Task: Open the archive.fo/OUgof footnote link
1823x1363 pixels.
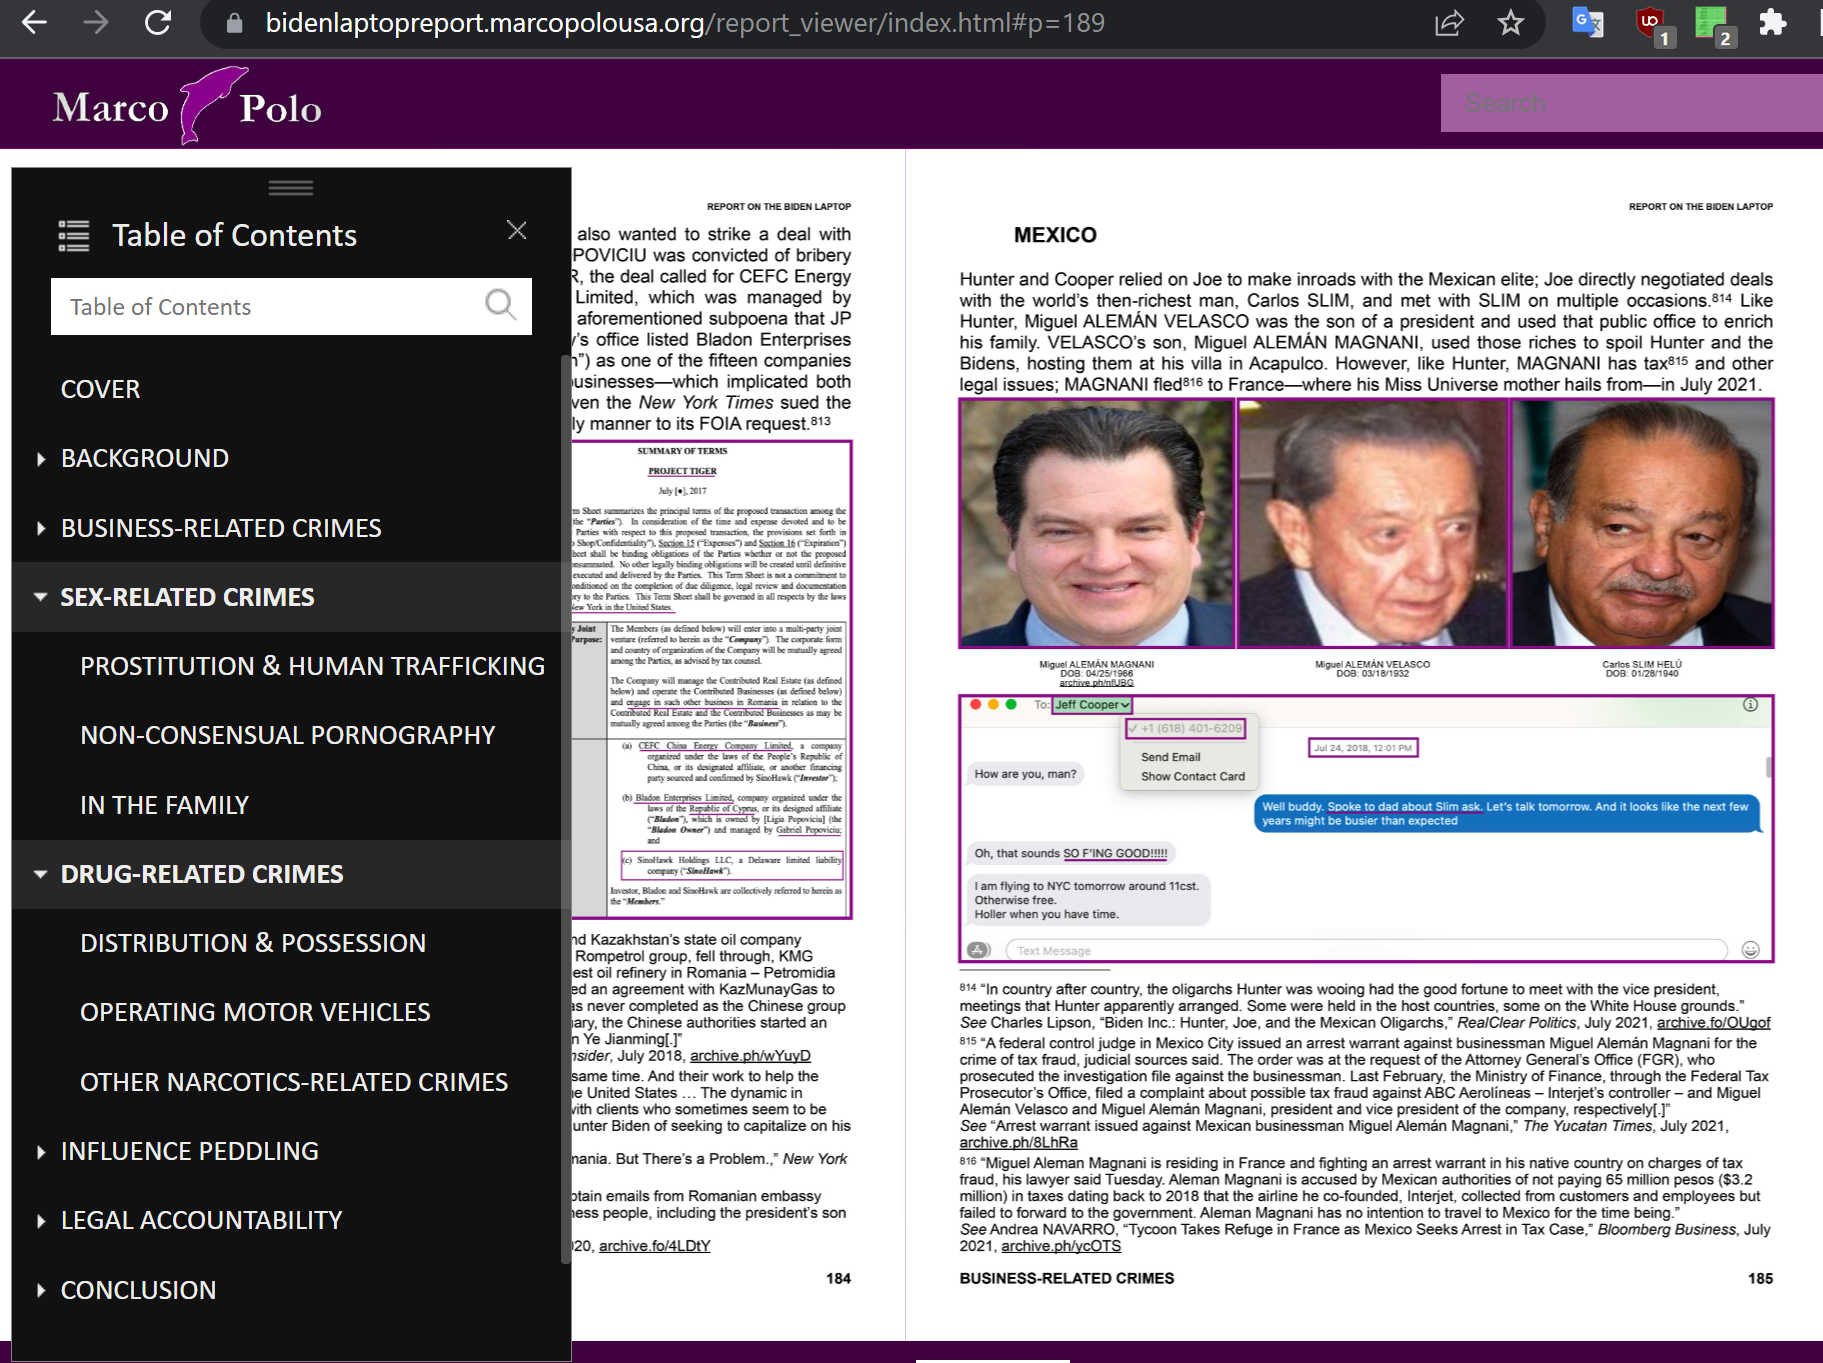Action: (1713, 1023)
